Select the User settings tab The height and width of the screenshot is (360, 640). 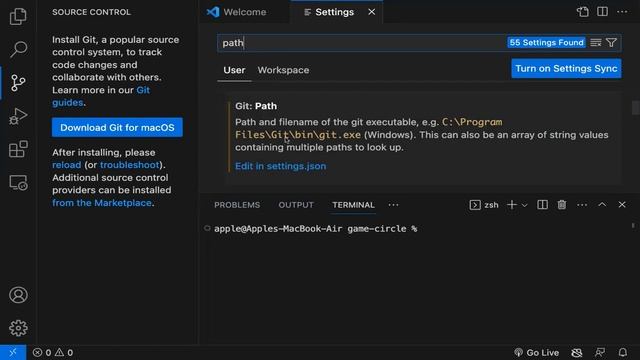click(x=234, y=70)
